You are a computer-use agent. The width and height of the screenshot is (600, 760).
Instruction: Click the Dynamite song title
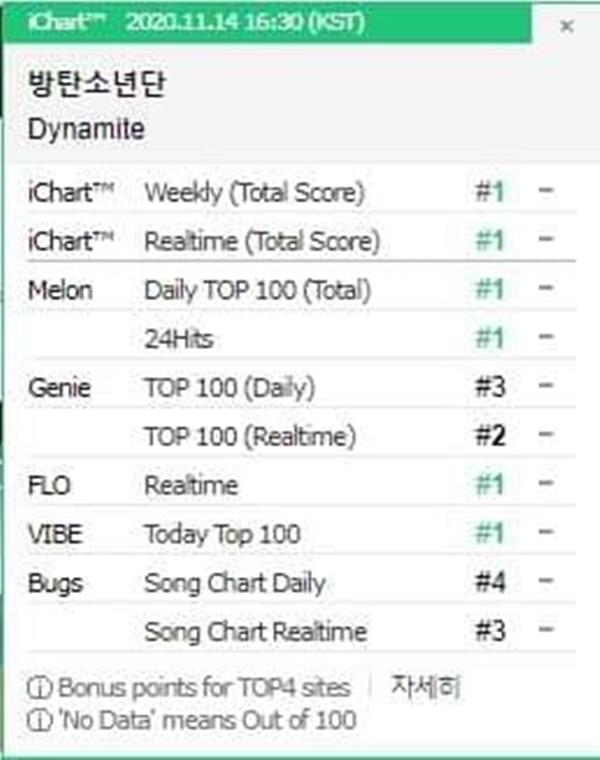click(x=87, y=129)
